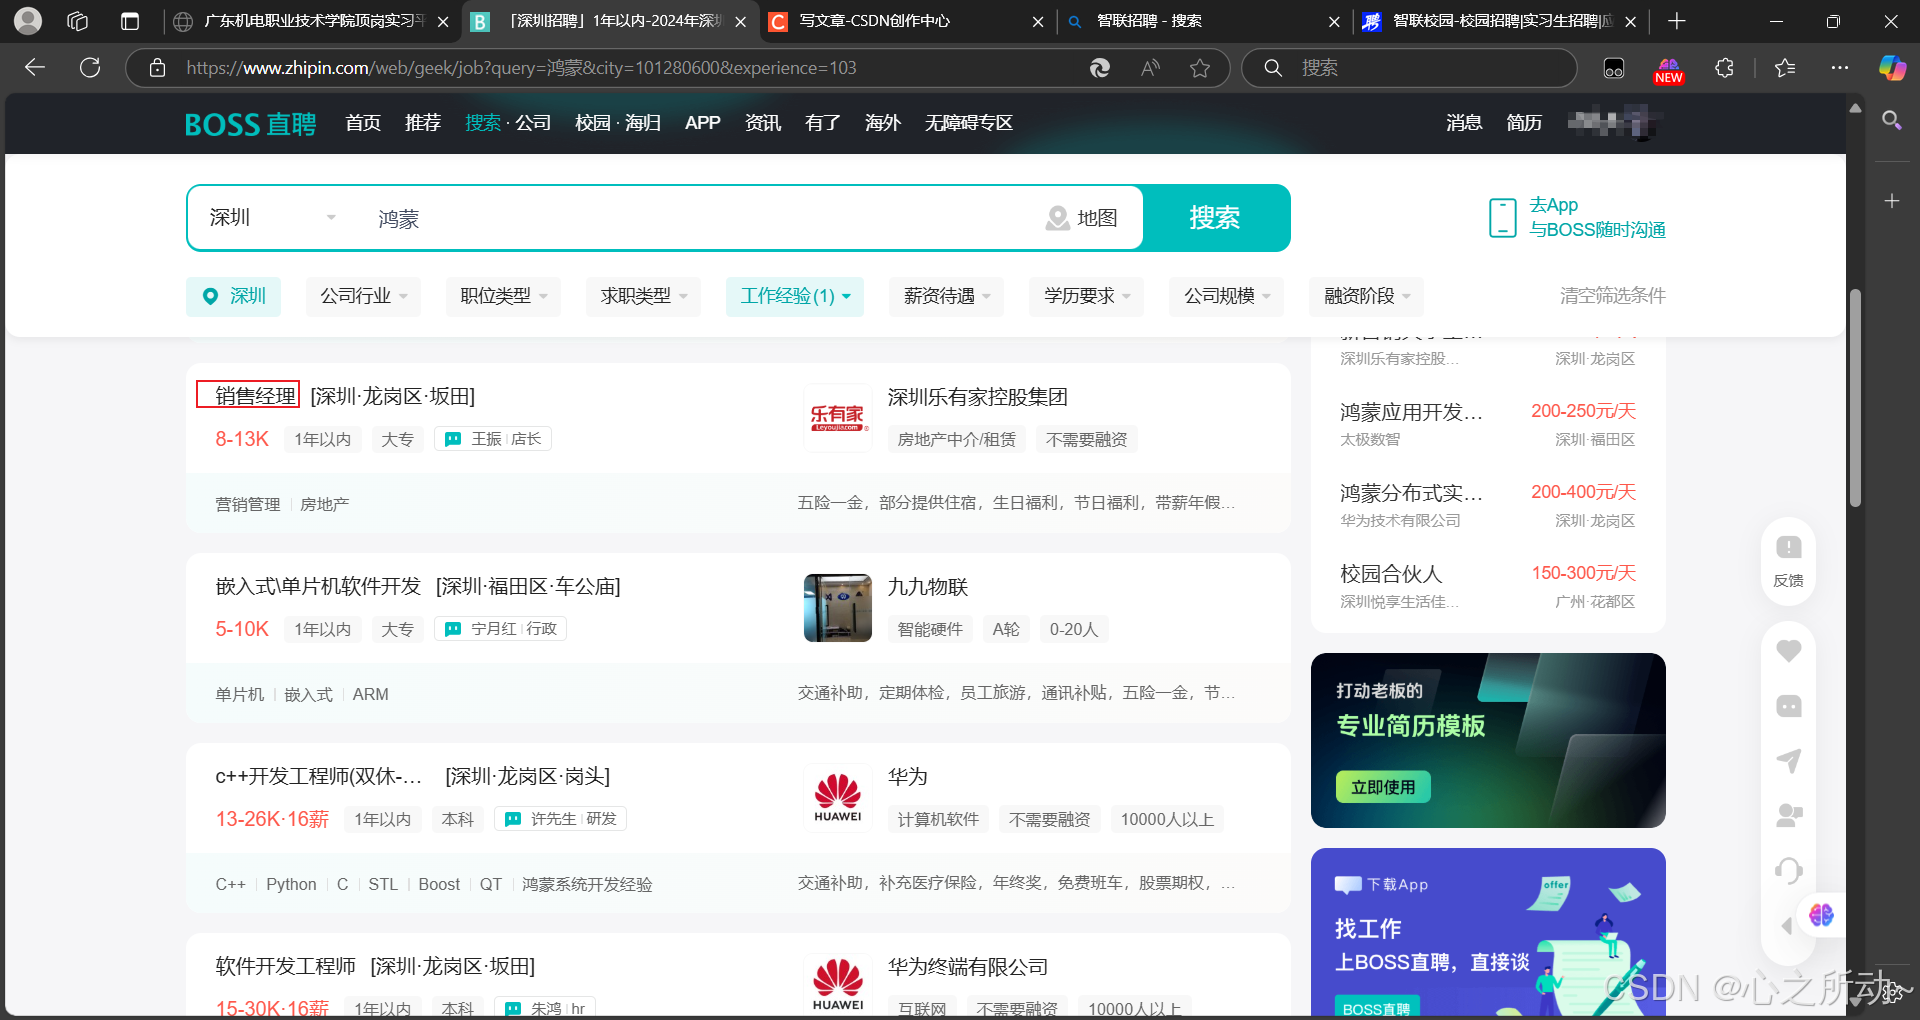Open browser settings three-dots menu
Image resolution: width=1920 pixels, height=1020 pixels.
coord(1840,68)
